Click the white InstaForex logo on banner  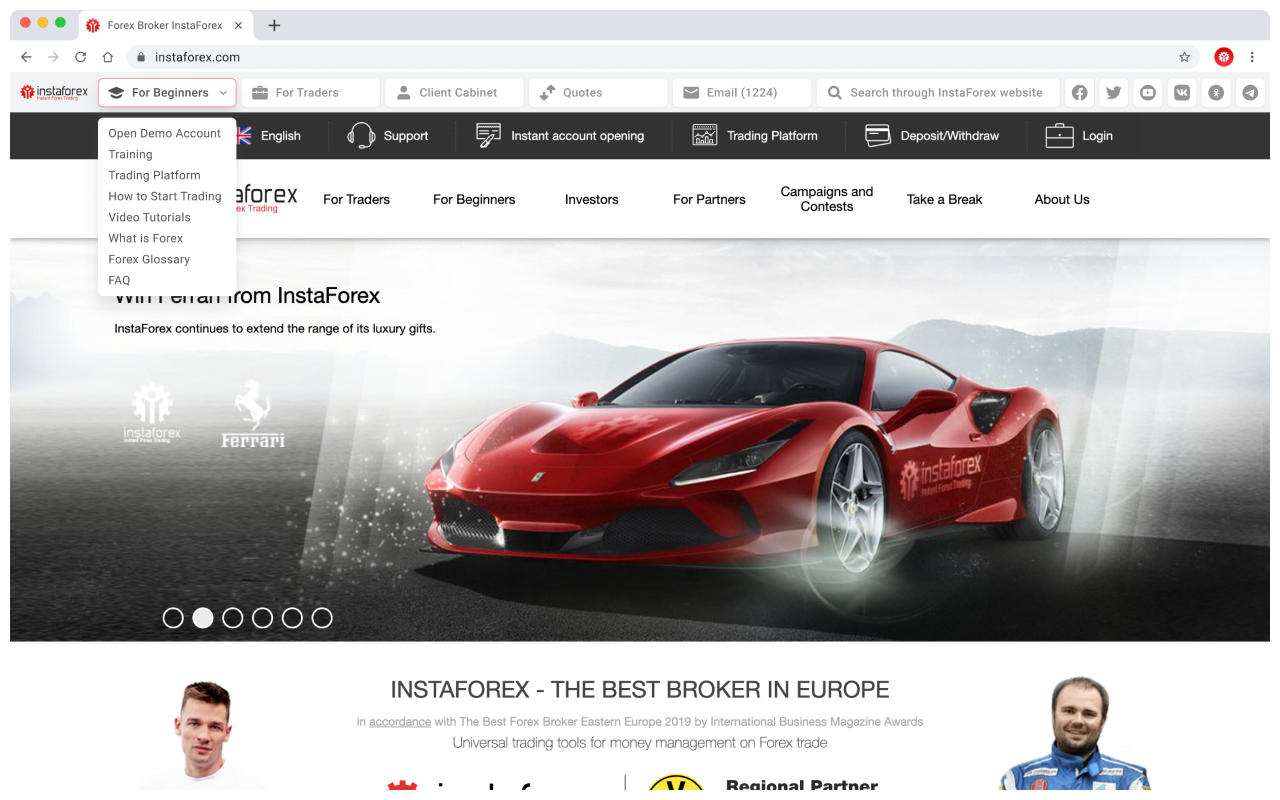click(x=152, y=412)
